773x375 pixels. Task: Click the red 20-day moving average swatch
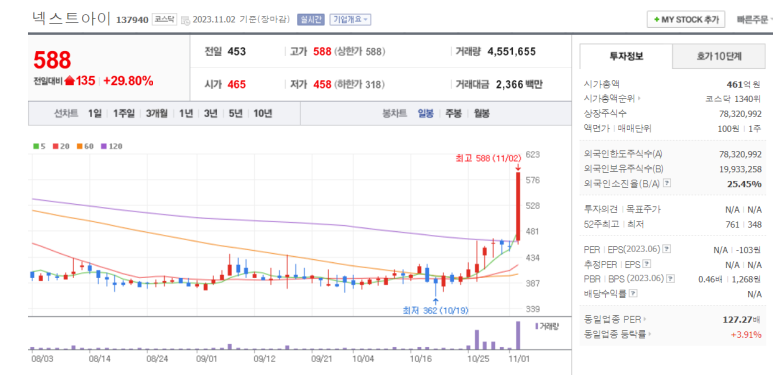coord(55,146)
